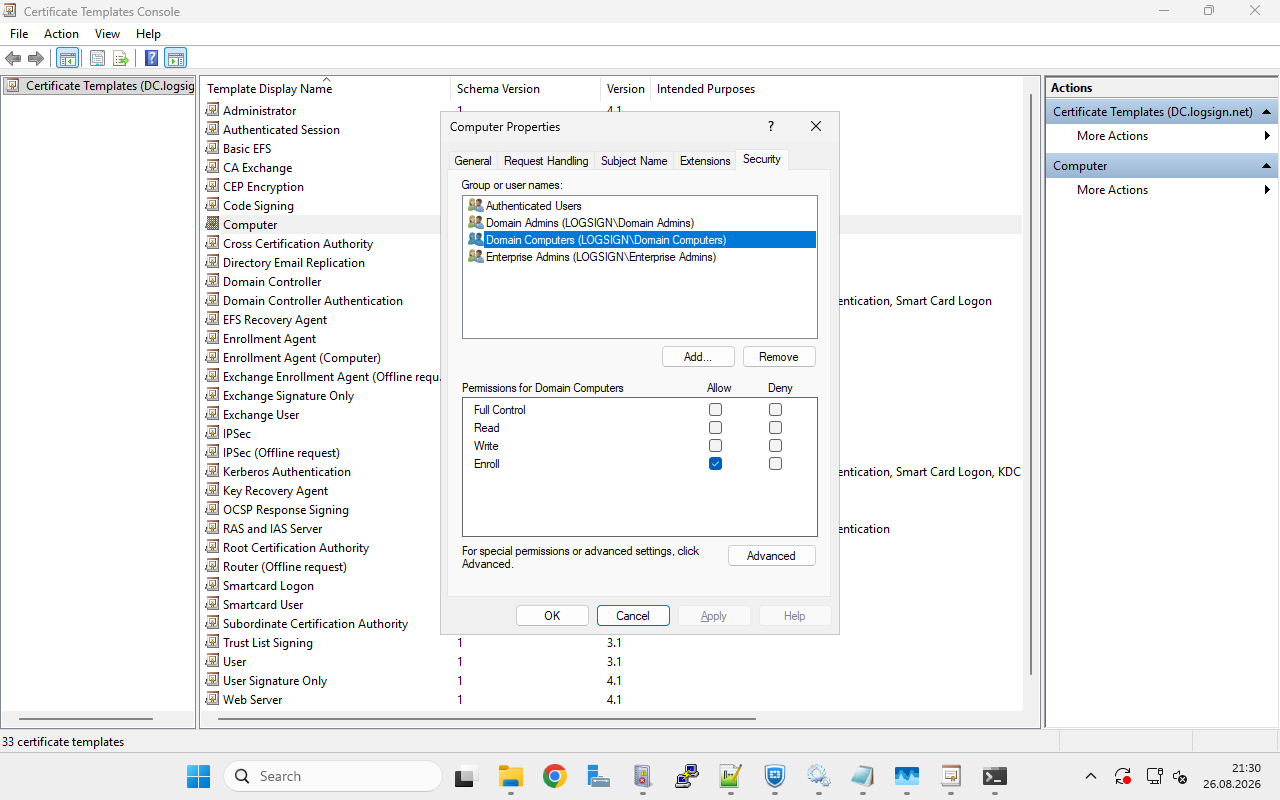
Task: Check Allow for Full Control
Action: [715, 410]
